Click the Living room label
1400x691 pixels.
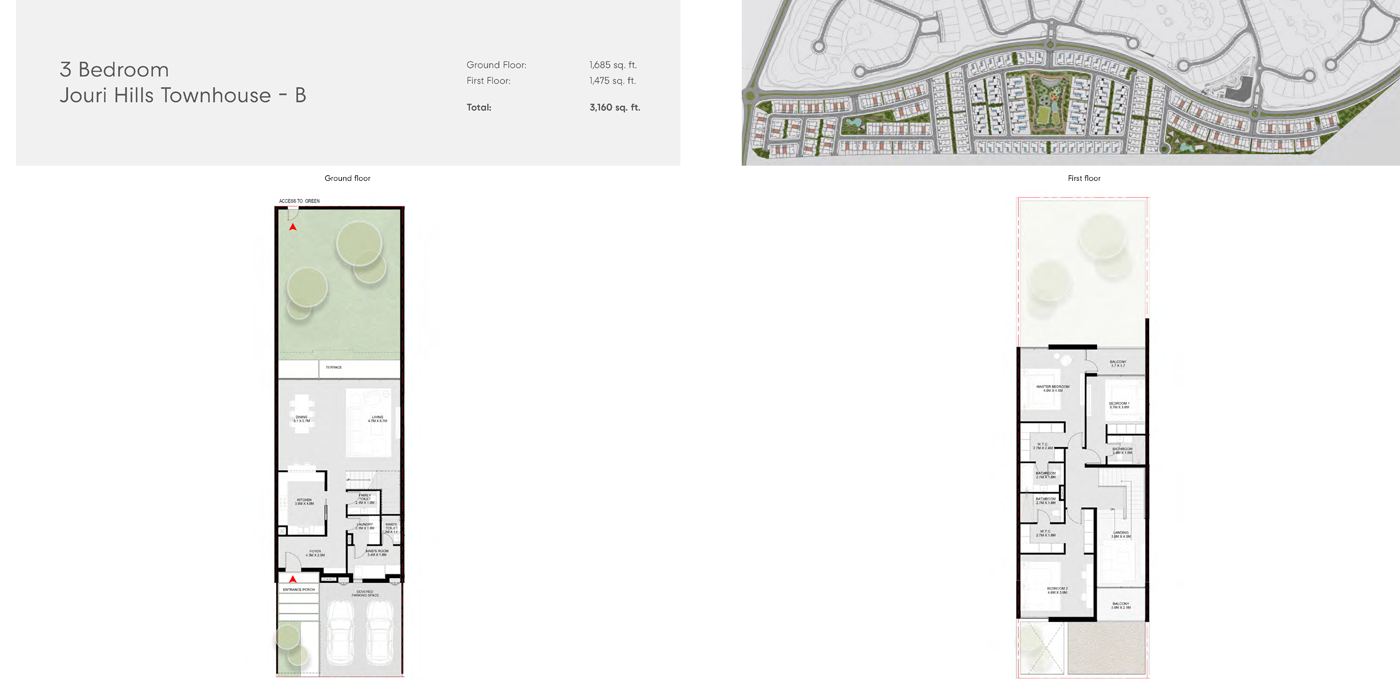[377, 419]
